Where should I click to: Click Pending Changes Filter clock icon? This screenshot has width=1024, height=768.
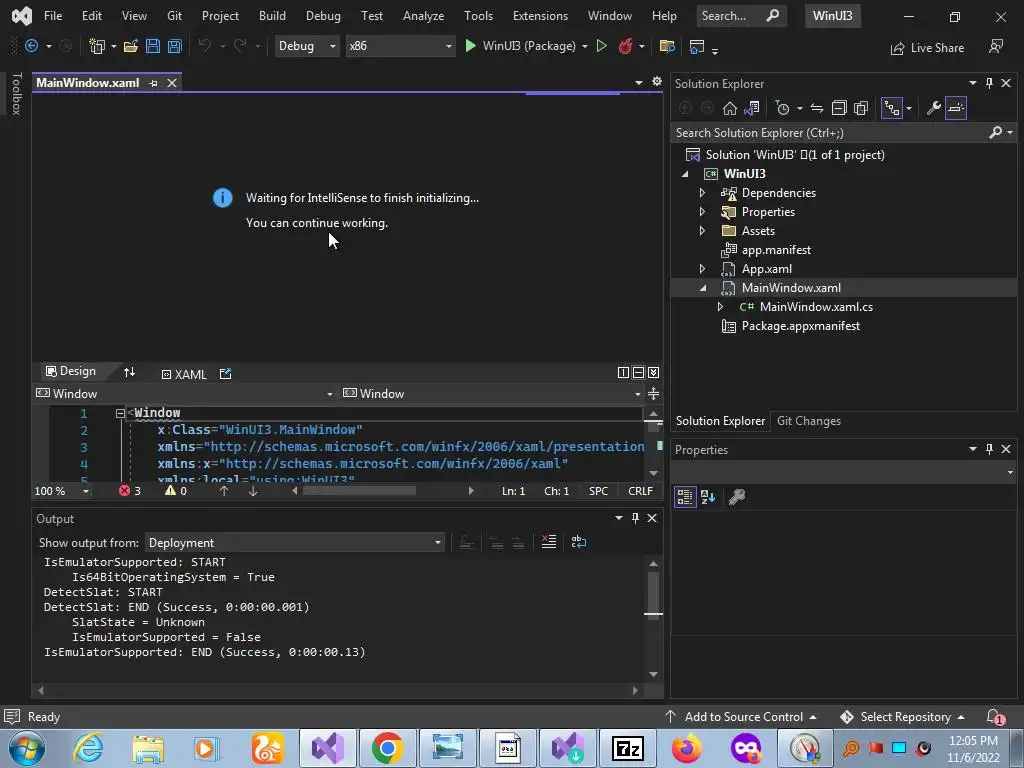(782, 108)
